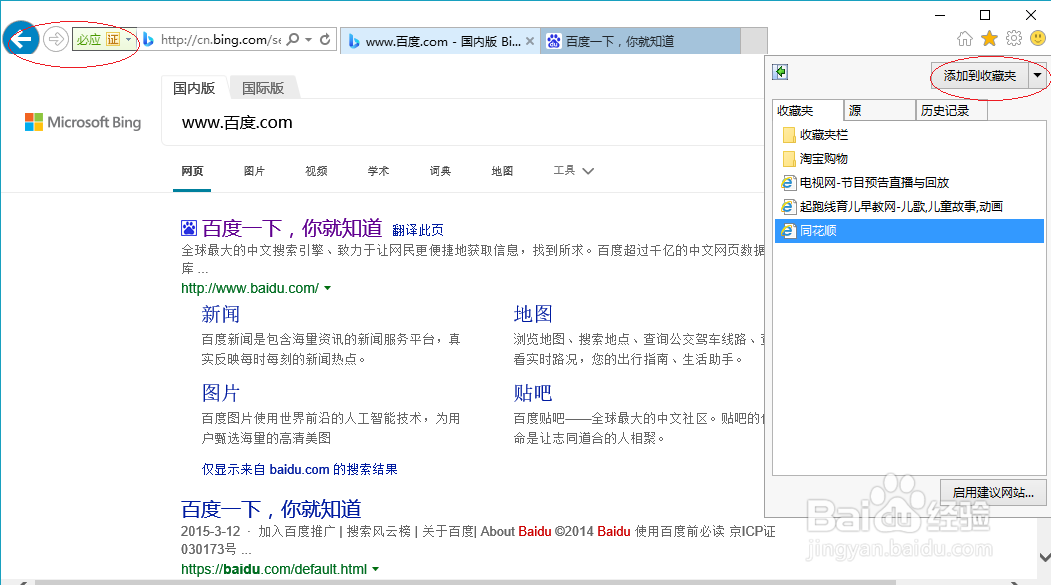The image size is (1051, 585).
Task: Click the 翻译此页 link
Action: (418, 231)
